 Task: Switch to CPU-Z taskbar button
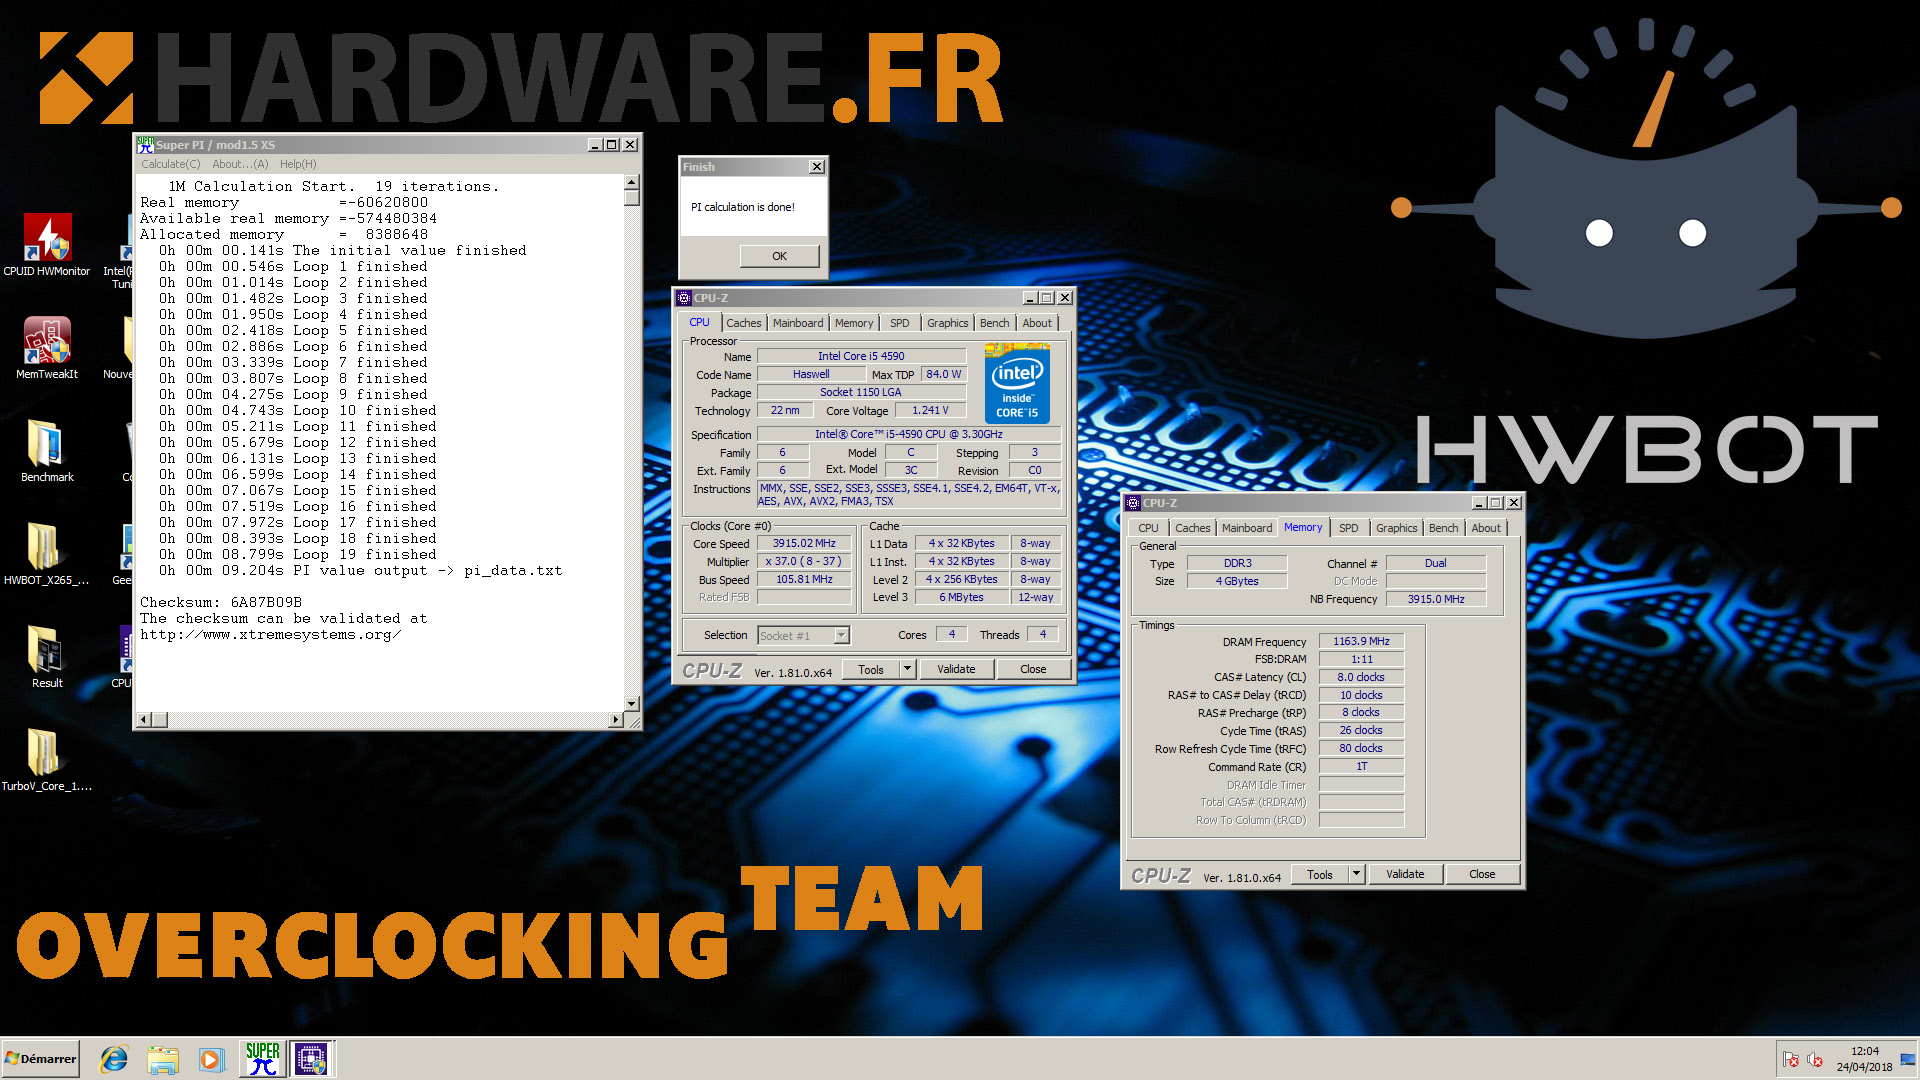311,1059
